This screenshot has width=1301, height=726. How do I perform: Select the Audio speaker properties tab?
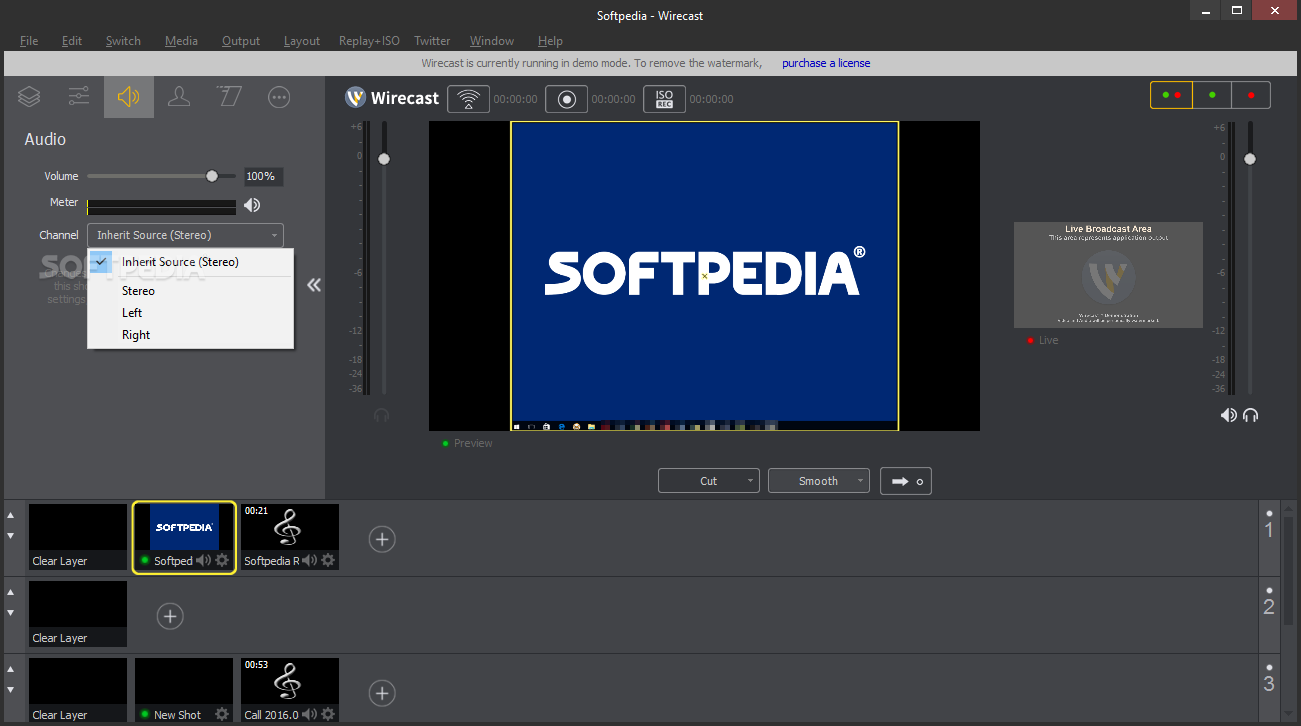coord(129,97)
